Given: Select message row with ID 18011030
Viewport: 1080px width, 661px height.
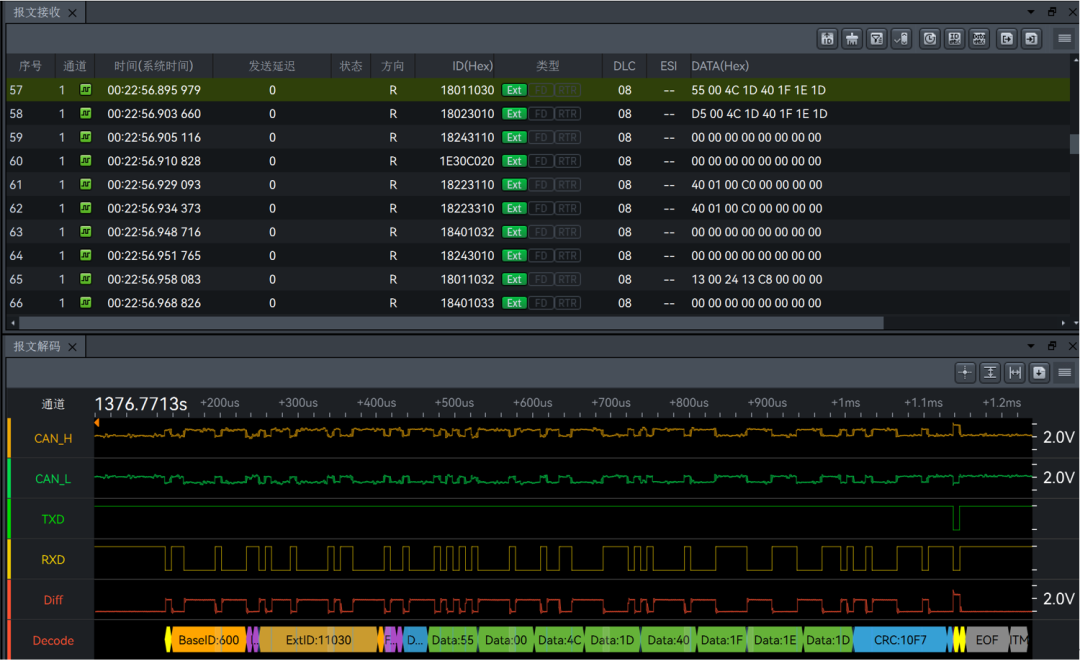Looking at the screenshot, I should 539,90.
